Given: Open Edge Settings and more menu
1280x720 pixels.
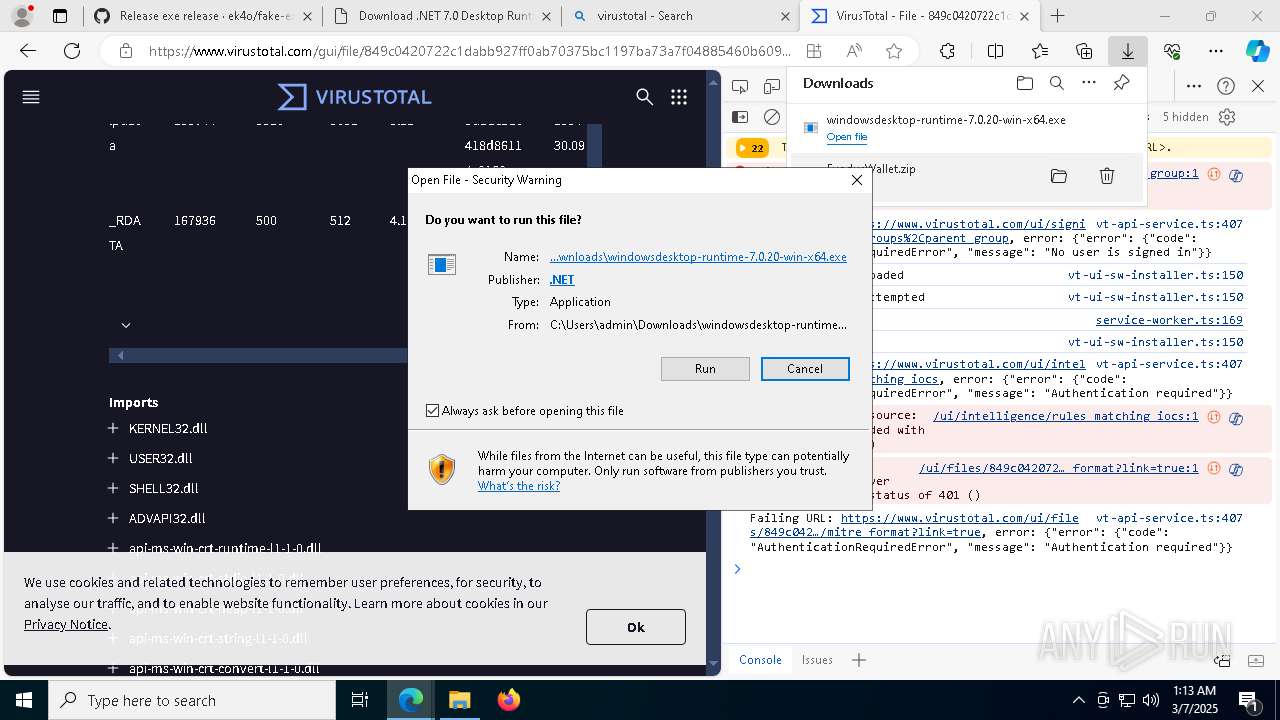Looking at the screenshot, I should coord(1216,52).
